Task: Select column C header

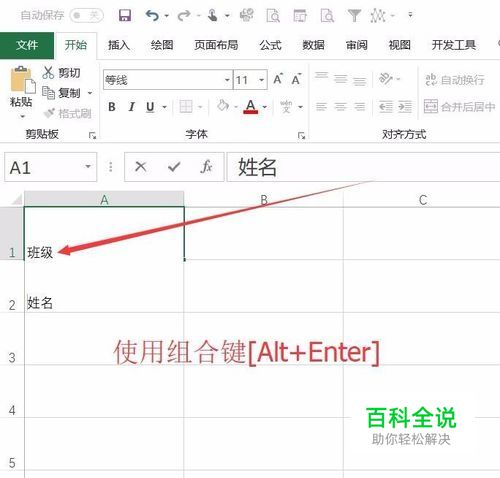Action: 422,200
